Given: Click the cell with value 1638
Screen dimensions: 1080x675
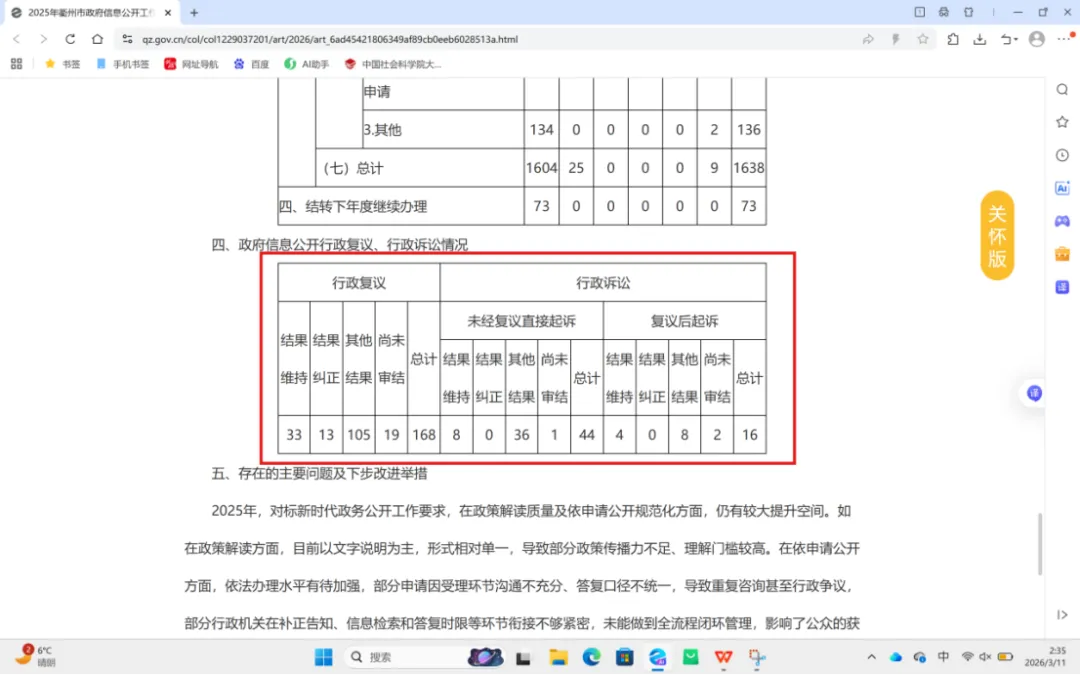Looking at the screenshot, I should [x=749, y=167].
